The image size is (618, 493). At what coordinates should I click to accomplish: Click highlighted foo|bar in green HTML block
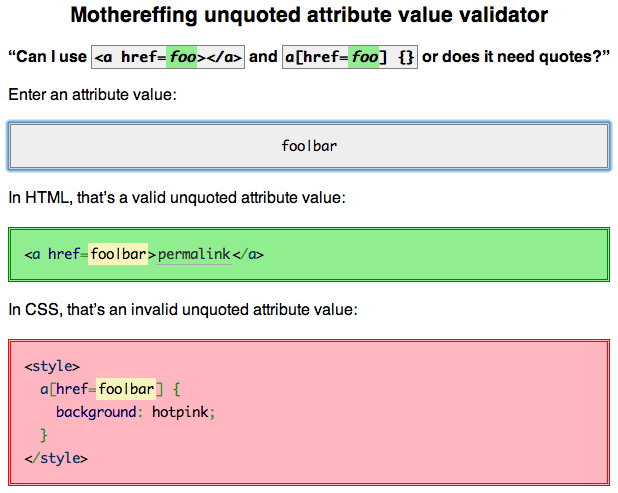118,254
